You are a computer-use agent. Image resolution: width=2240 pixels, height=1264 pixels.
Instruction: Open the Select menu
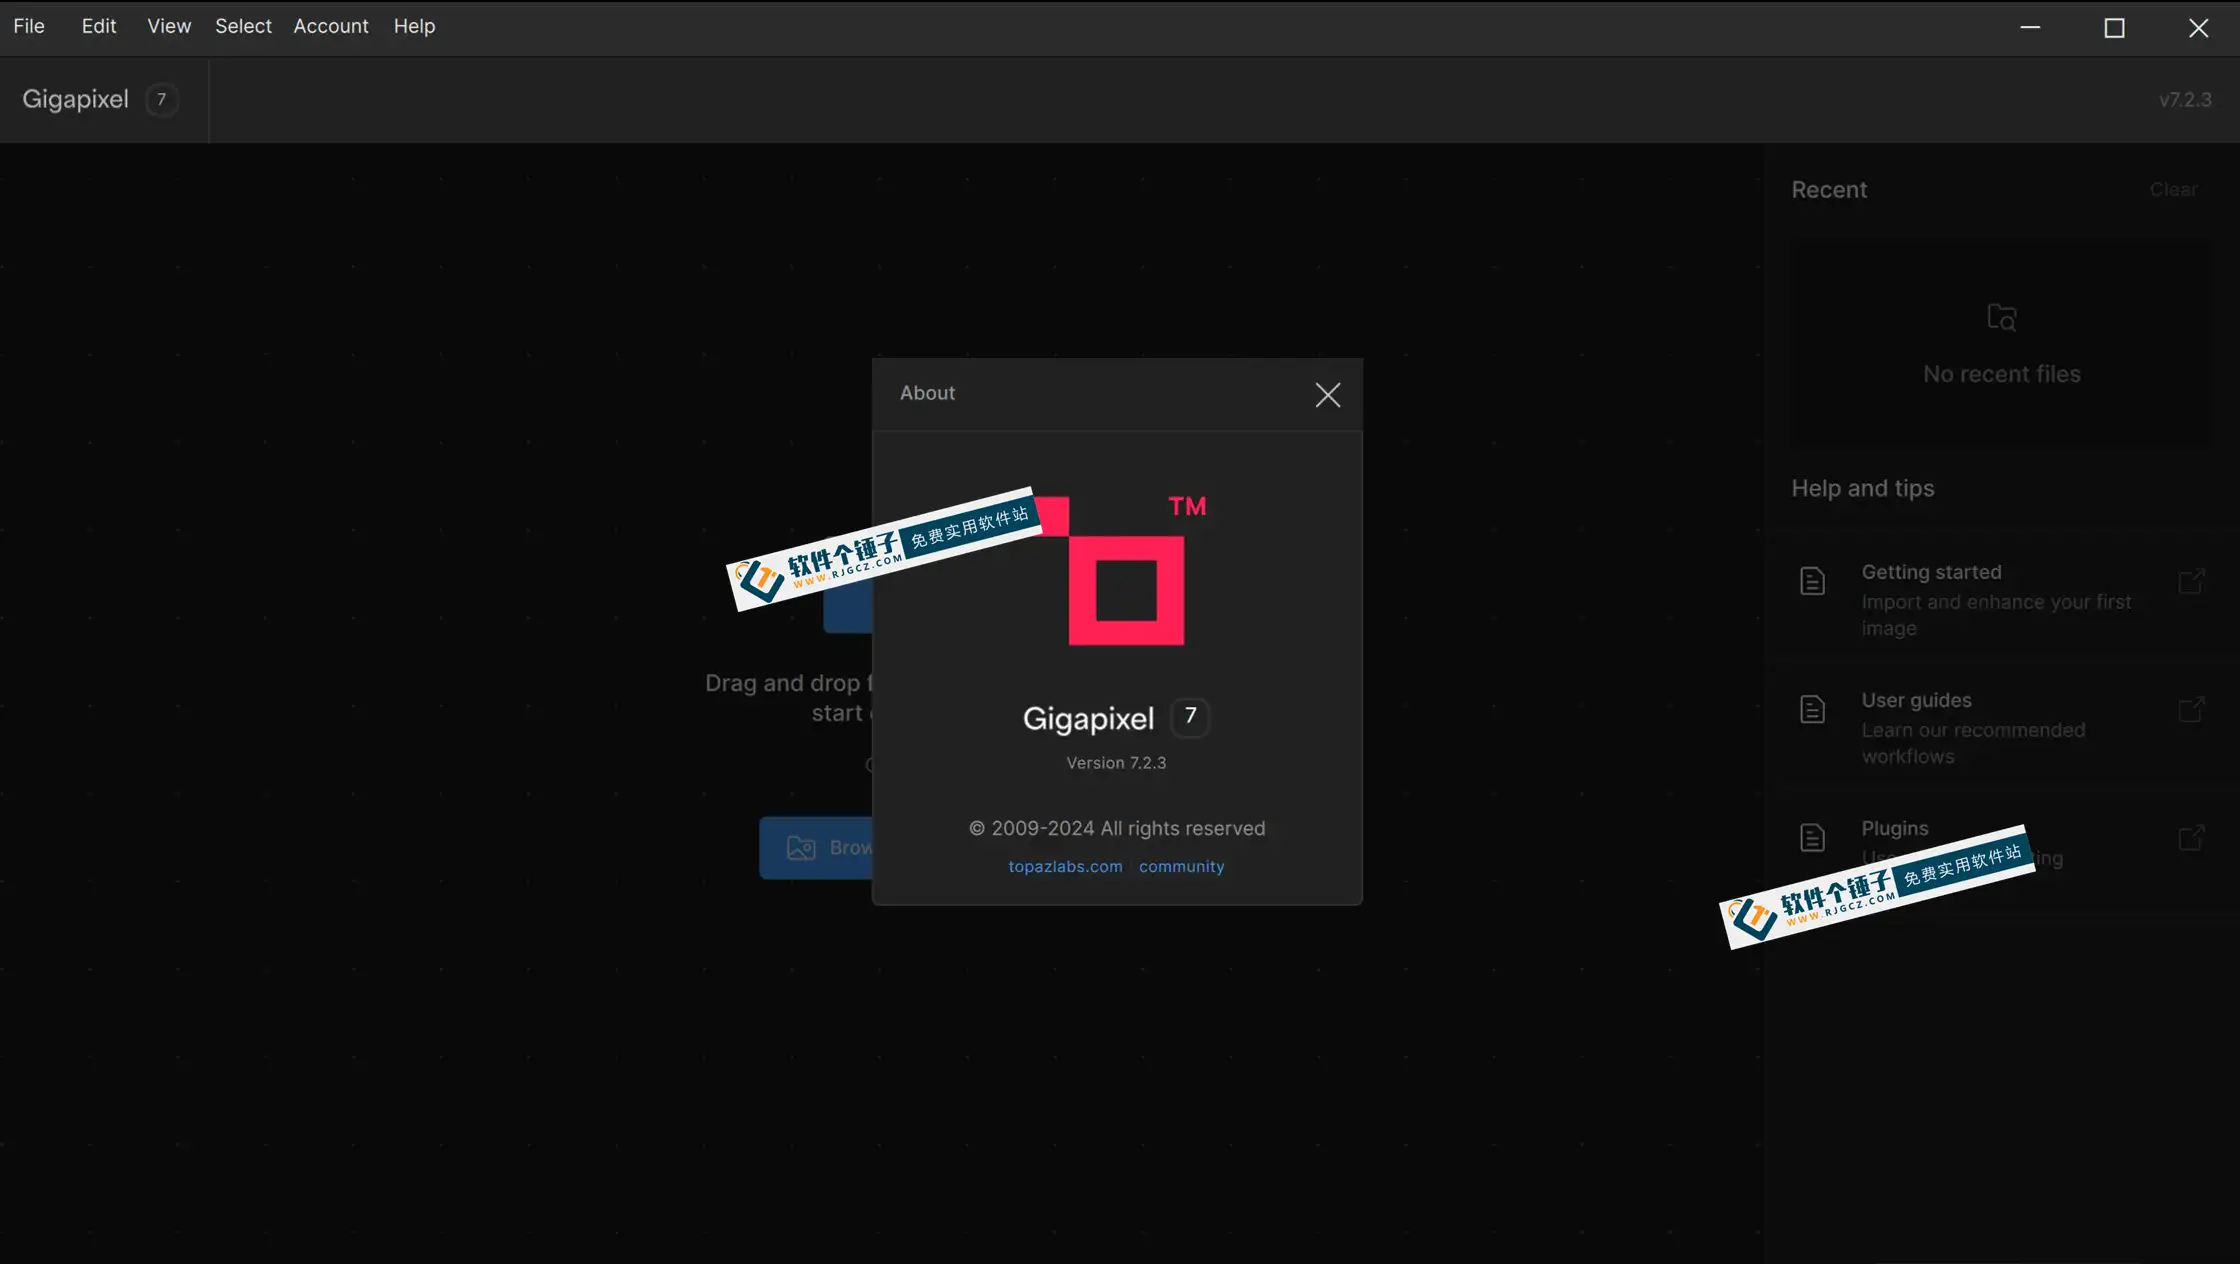tap(243, 27)
